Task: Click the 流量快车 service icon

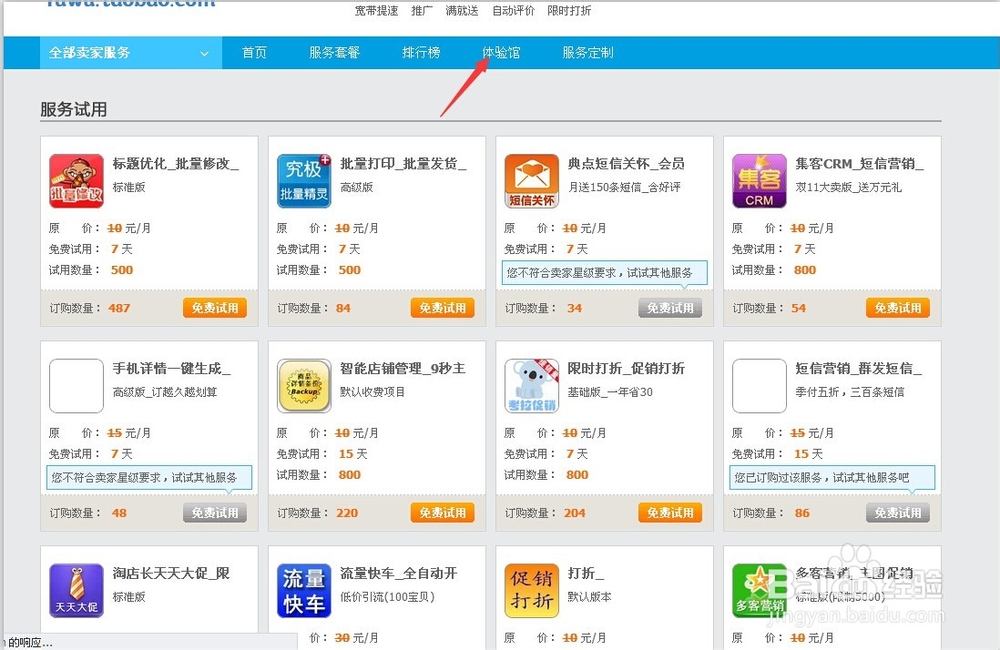Action: pos(304,590)
